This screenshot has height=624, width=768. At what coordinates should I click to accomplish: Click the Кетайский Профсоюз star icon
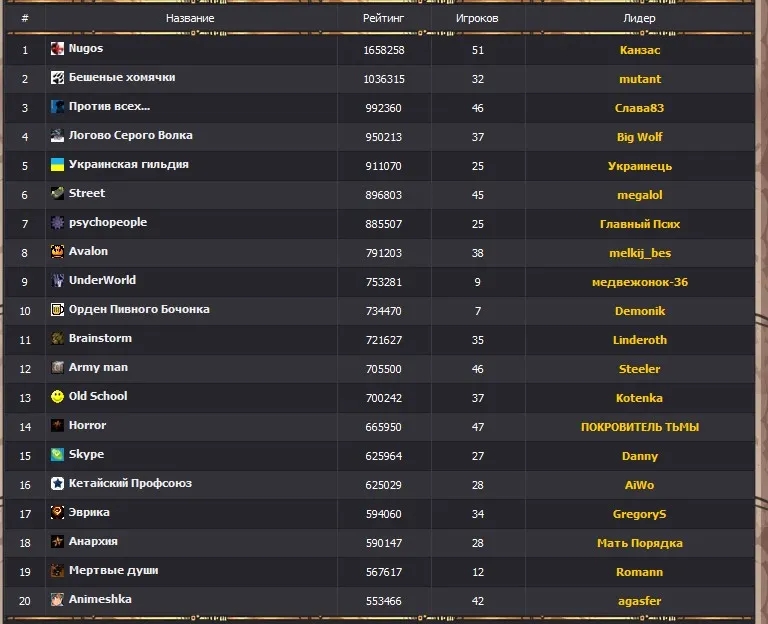pyautogui.click(x=57, y=483)
